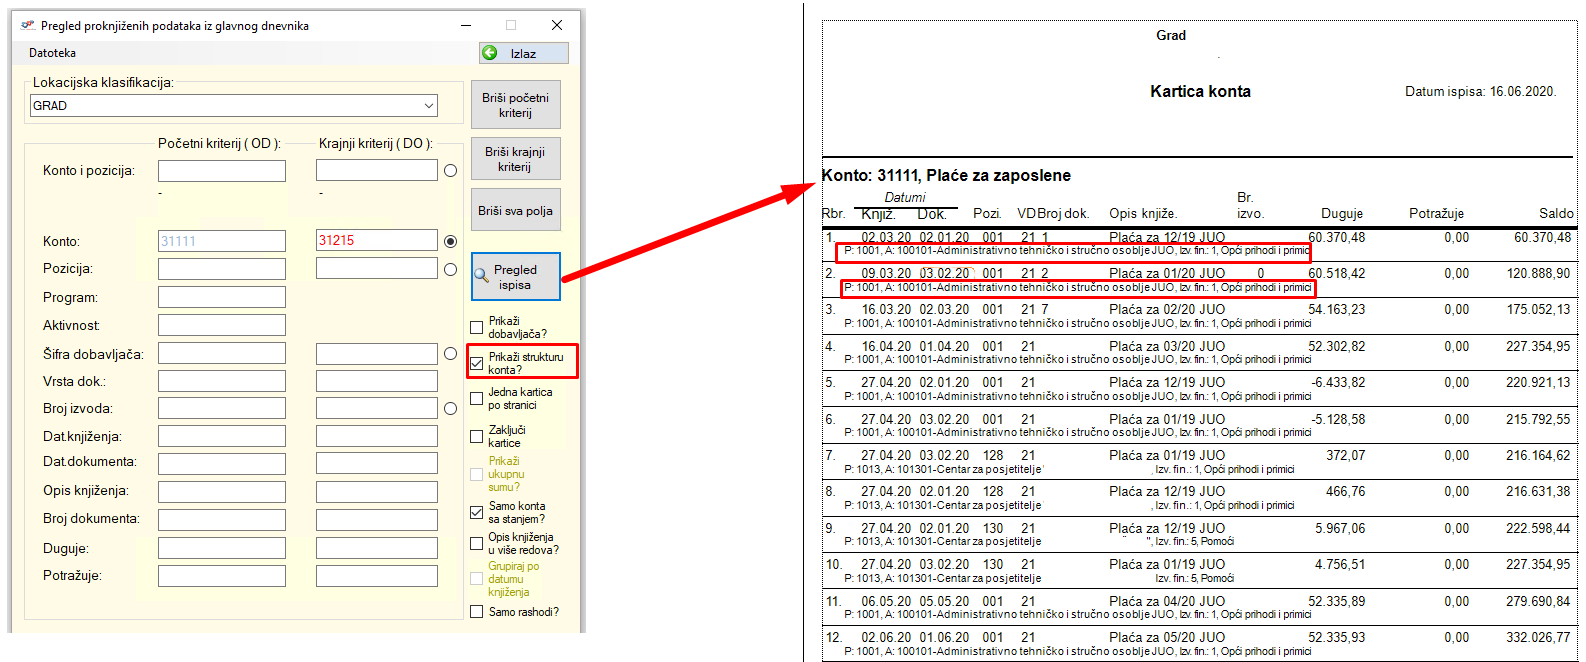The image size is (1586, 662).
Task: Click the Opis knjiženja start input field
Action: coord(221,491)
